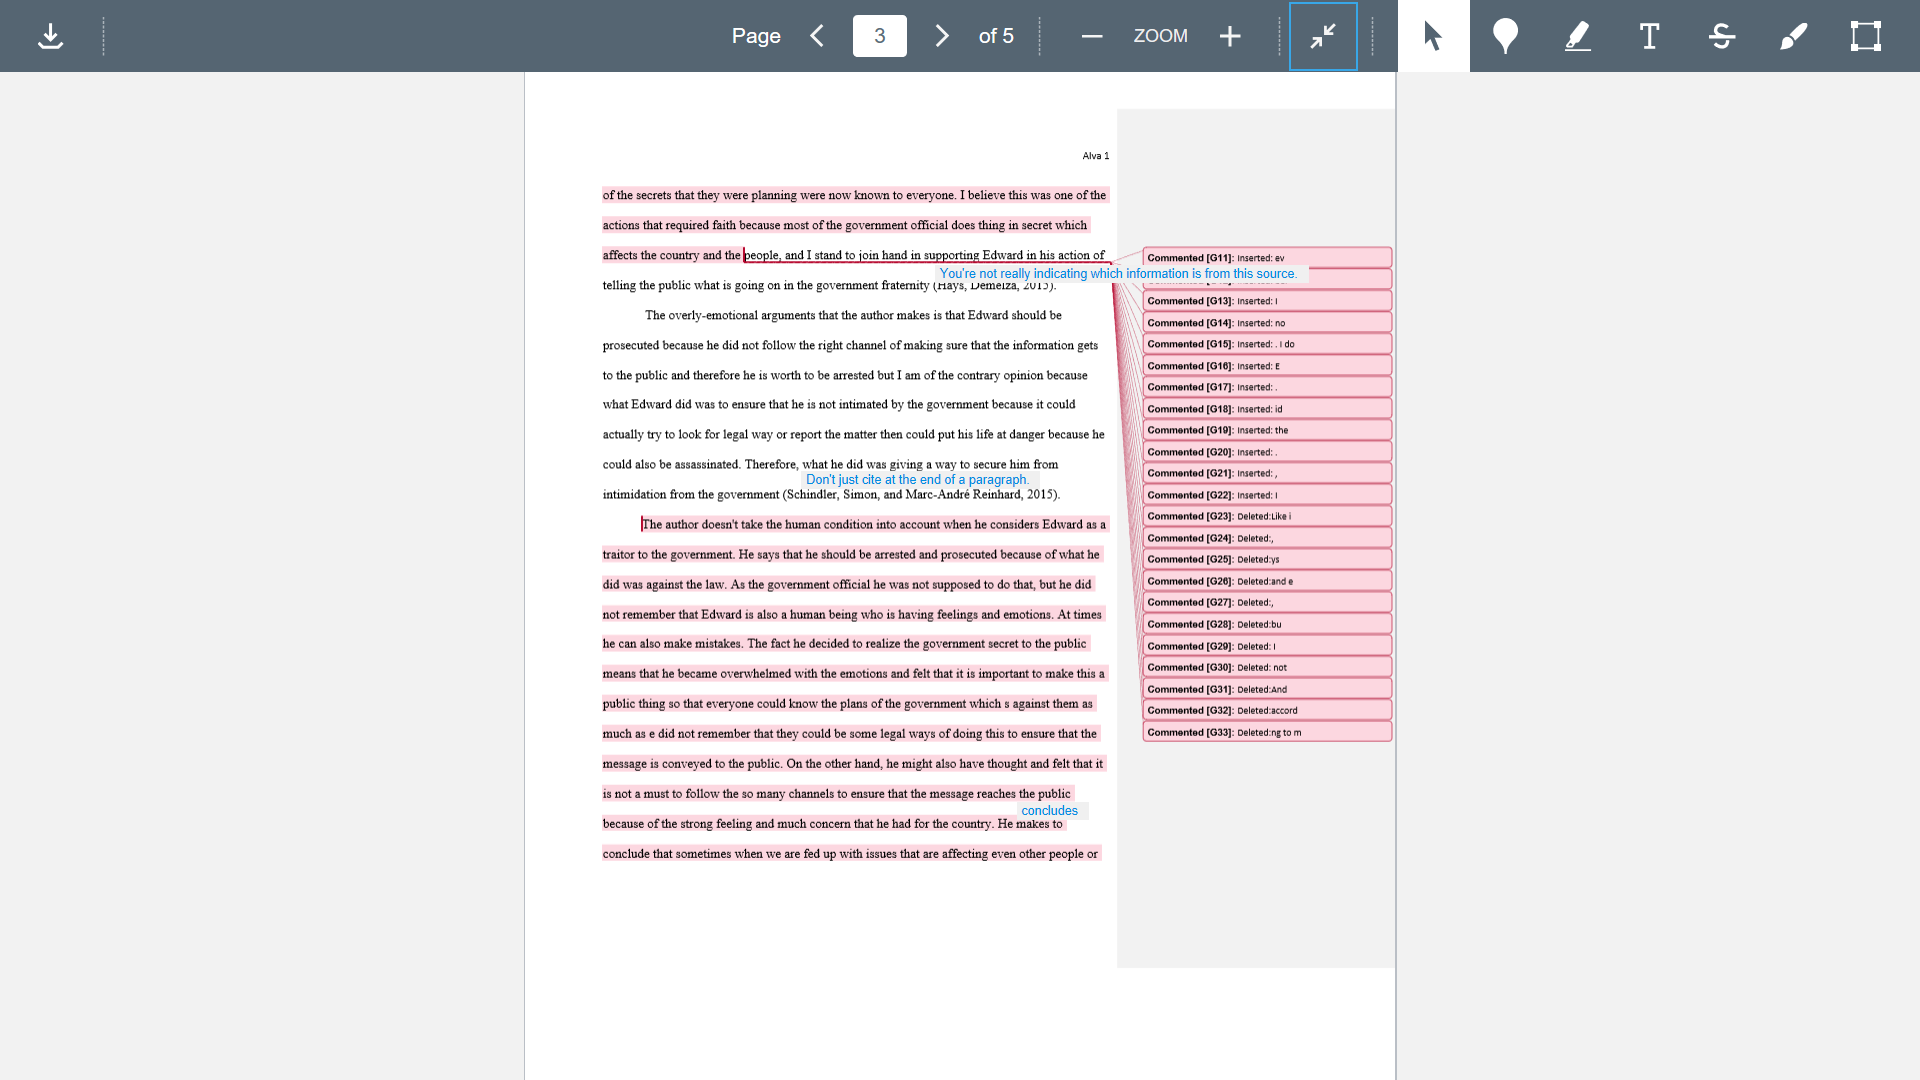Screen dimensions: 1920x1080
Task: Open comment G30 'Deleted: not'
Action: [1267, 667]
